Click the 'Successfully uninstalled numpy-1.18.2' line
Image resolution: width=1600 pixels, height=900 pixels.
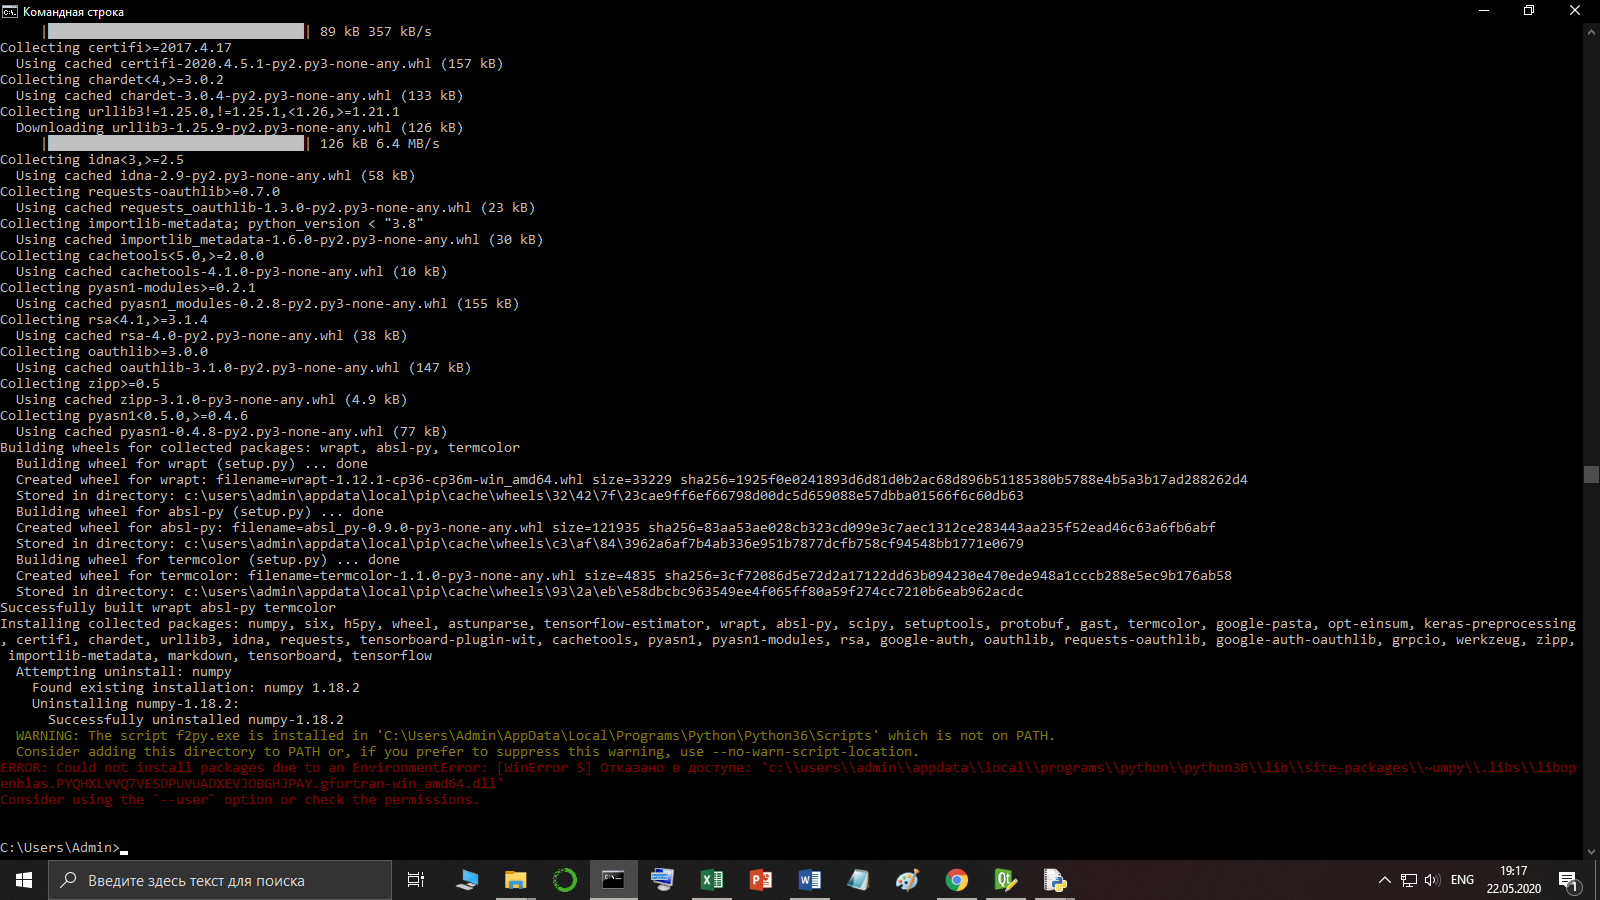tap(196, 720)
